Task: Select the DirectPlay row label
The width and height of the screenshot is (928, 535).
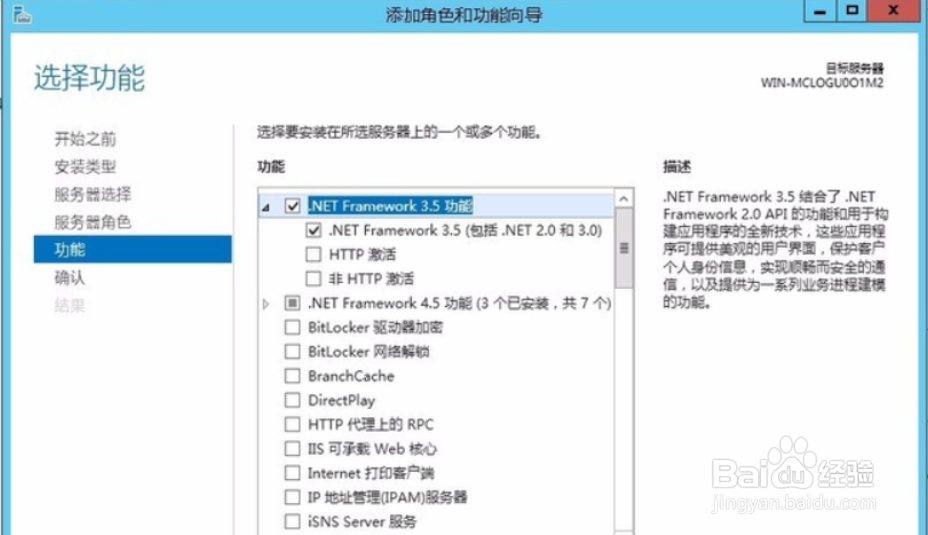Action: 341,400
